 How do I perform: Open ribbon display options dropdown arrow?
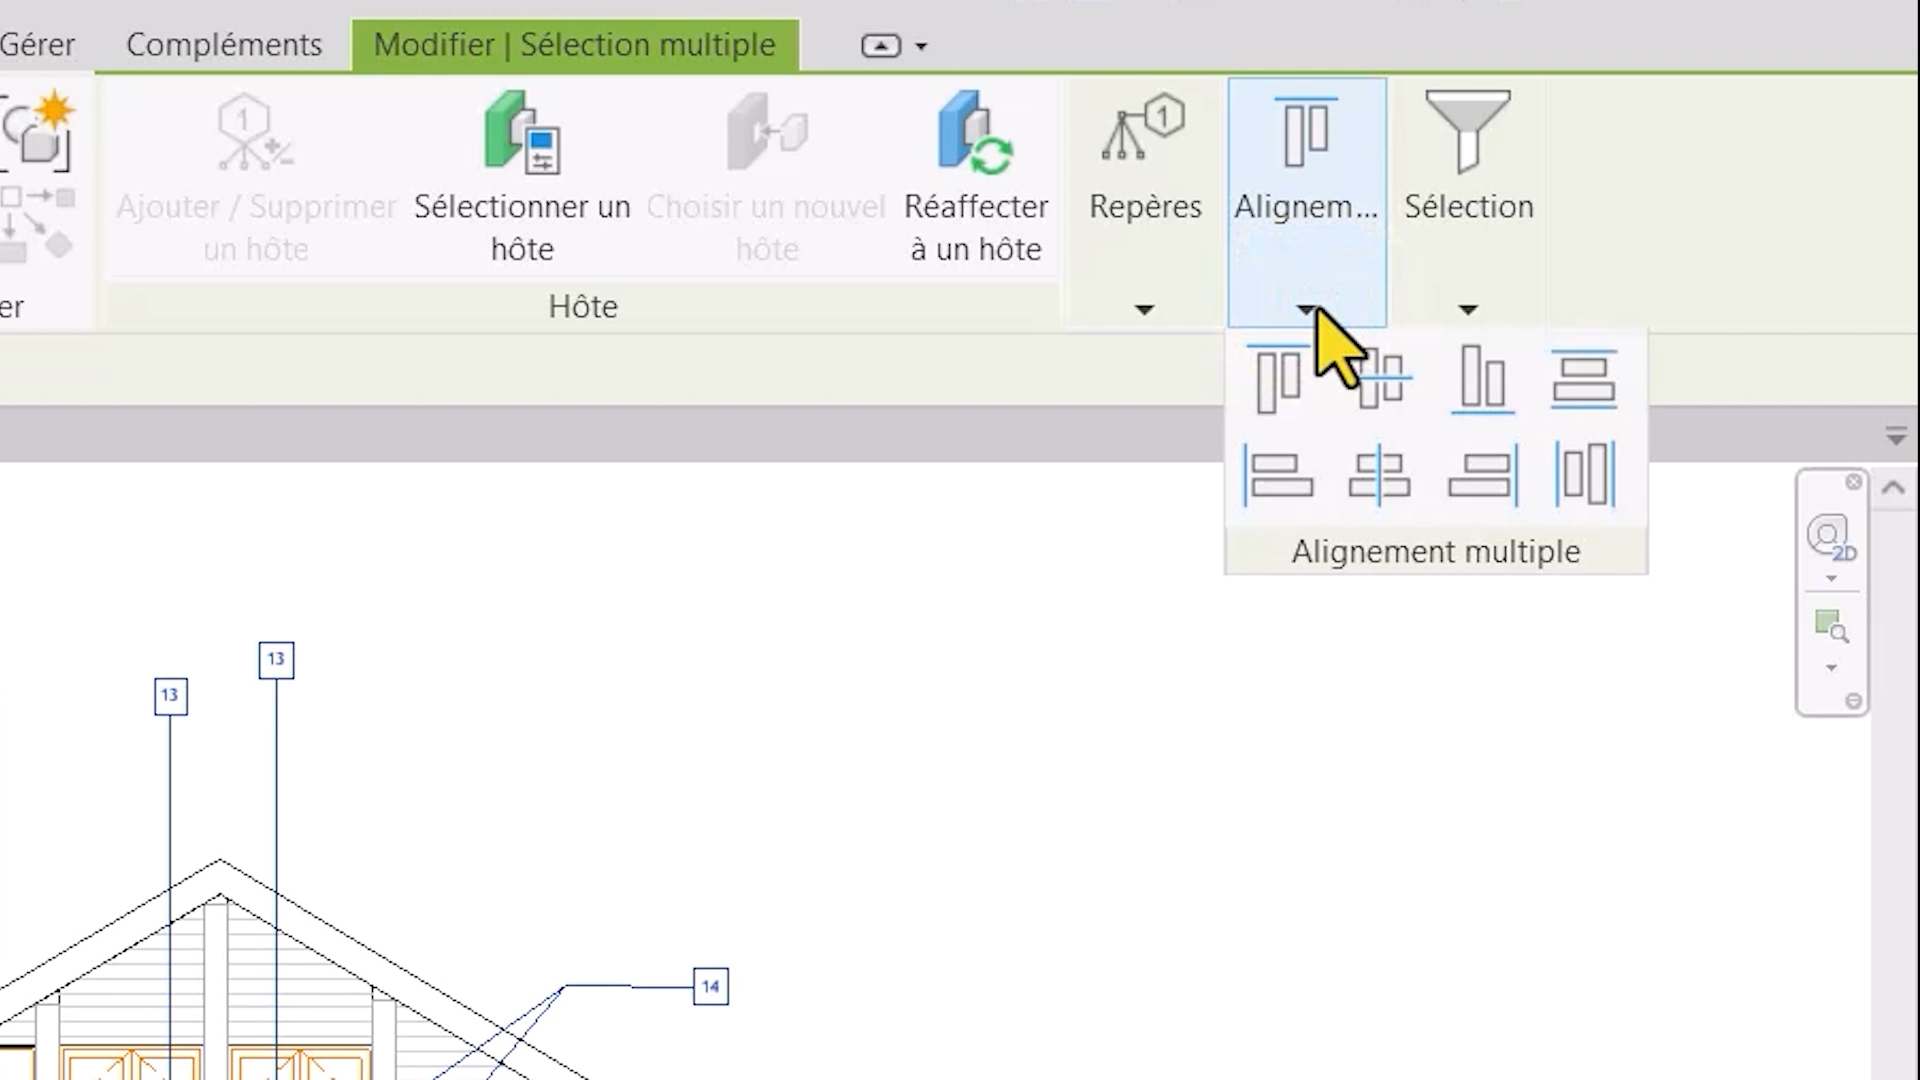(x=921, y=46)
